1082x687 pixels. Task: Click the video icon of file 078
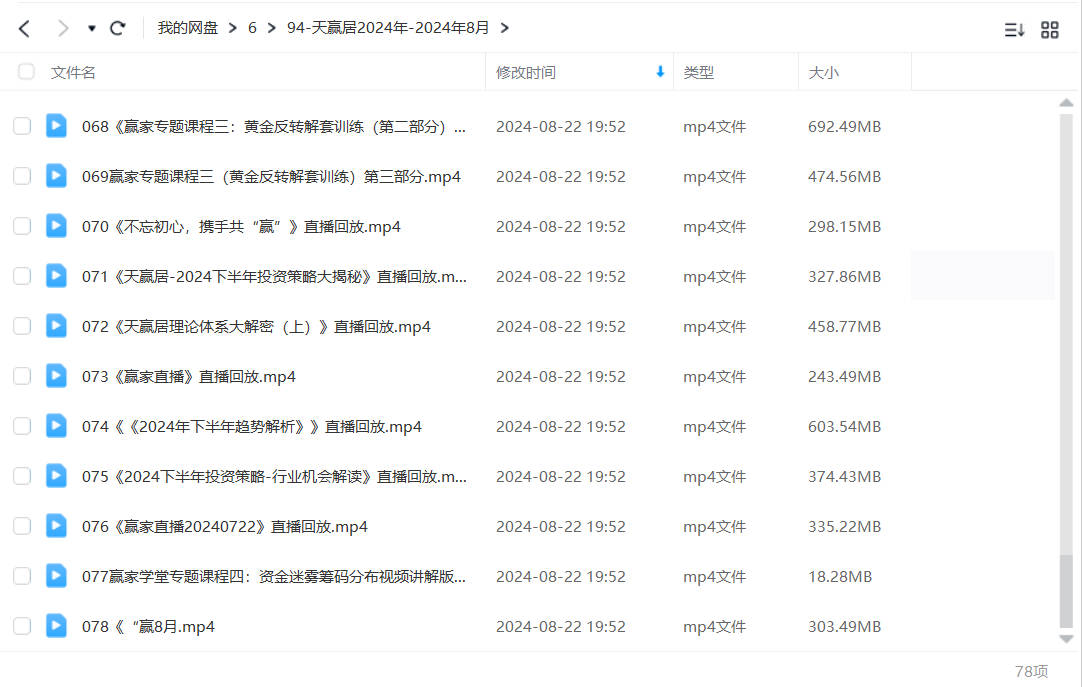tap(57, 626)
